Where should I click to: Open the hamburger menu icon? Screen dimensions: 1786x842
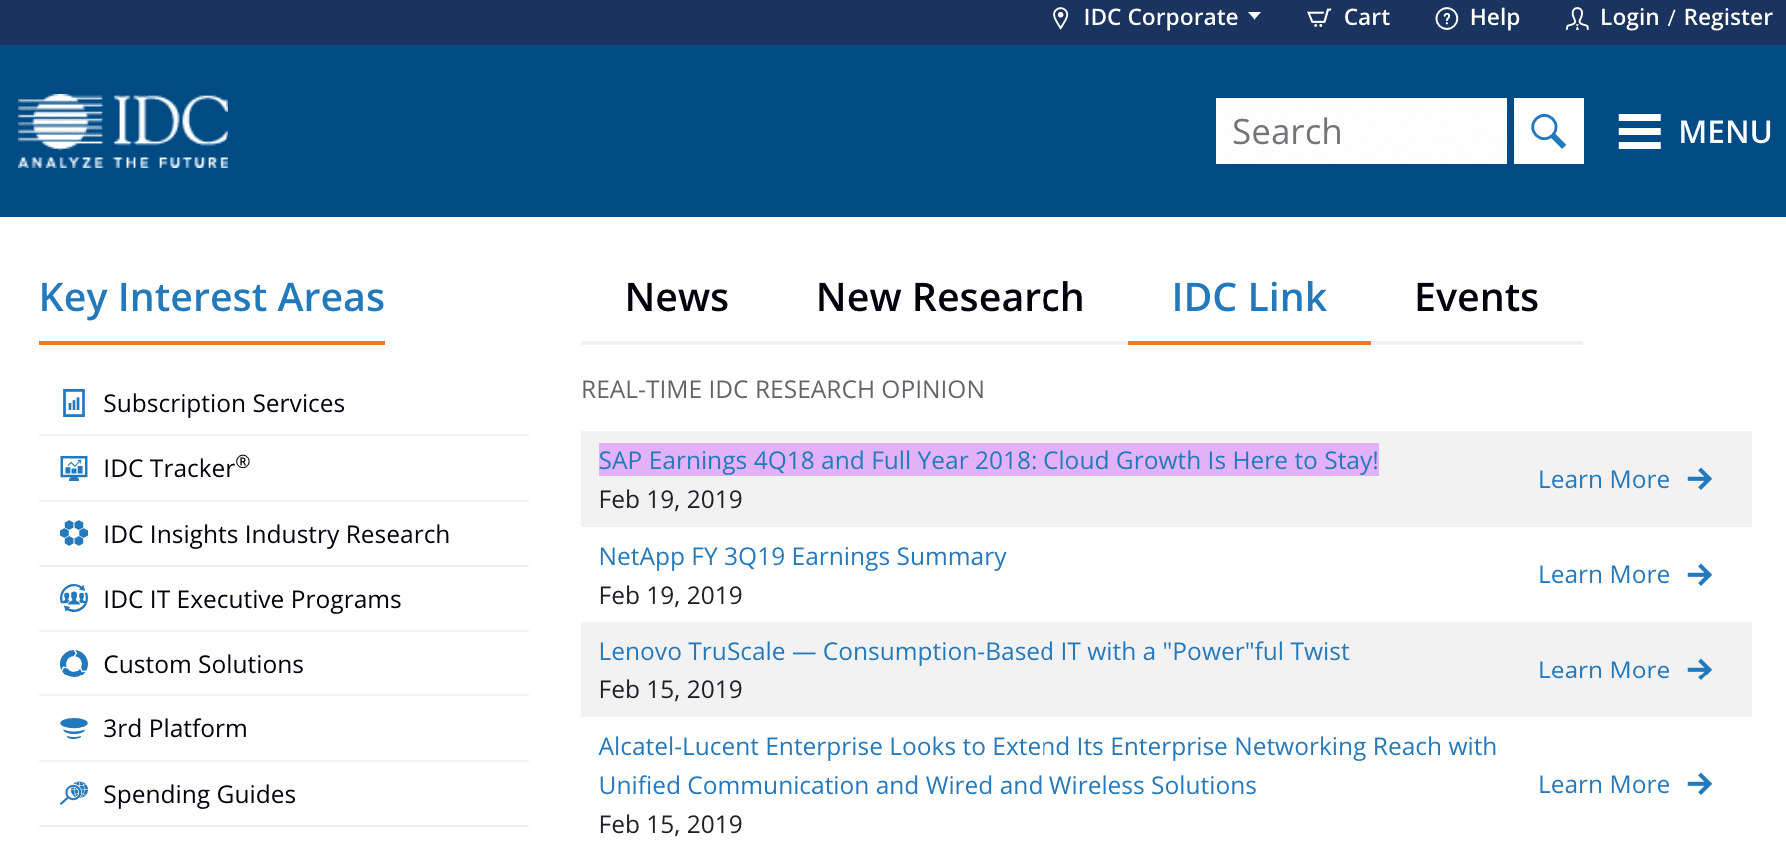(x=1640, y=131)
